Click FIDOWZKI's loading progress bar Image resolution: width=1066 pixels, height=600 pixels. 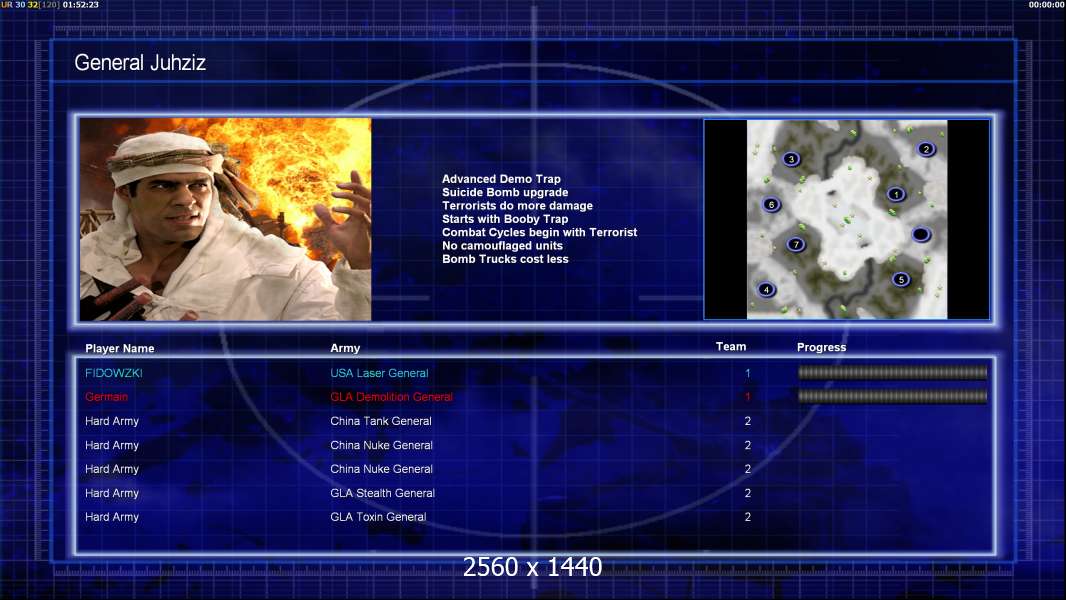point(892,372)
